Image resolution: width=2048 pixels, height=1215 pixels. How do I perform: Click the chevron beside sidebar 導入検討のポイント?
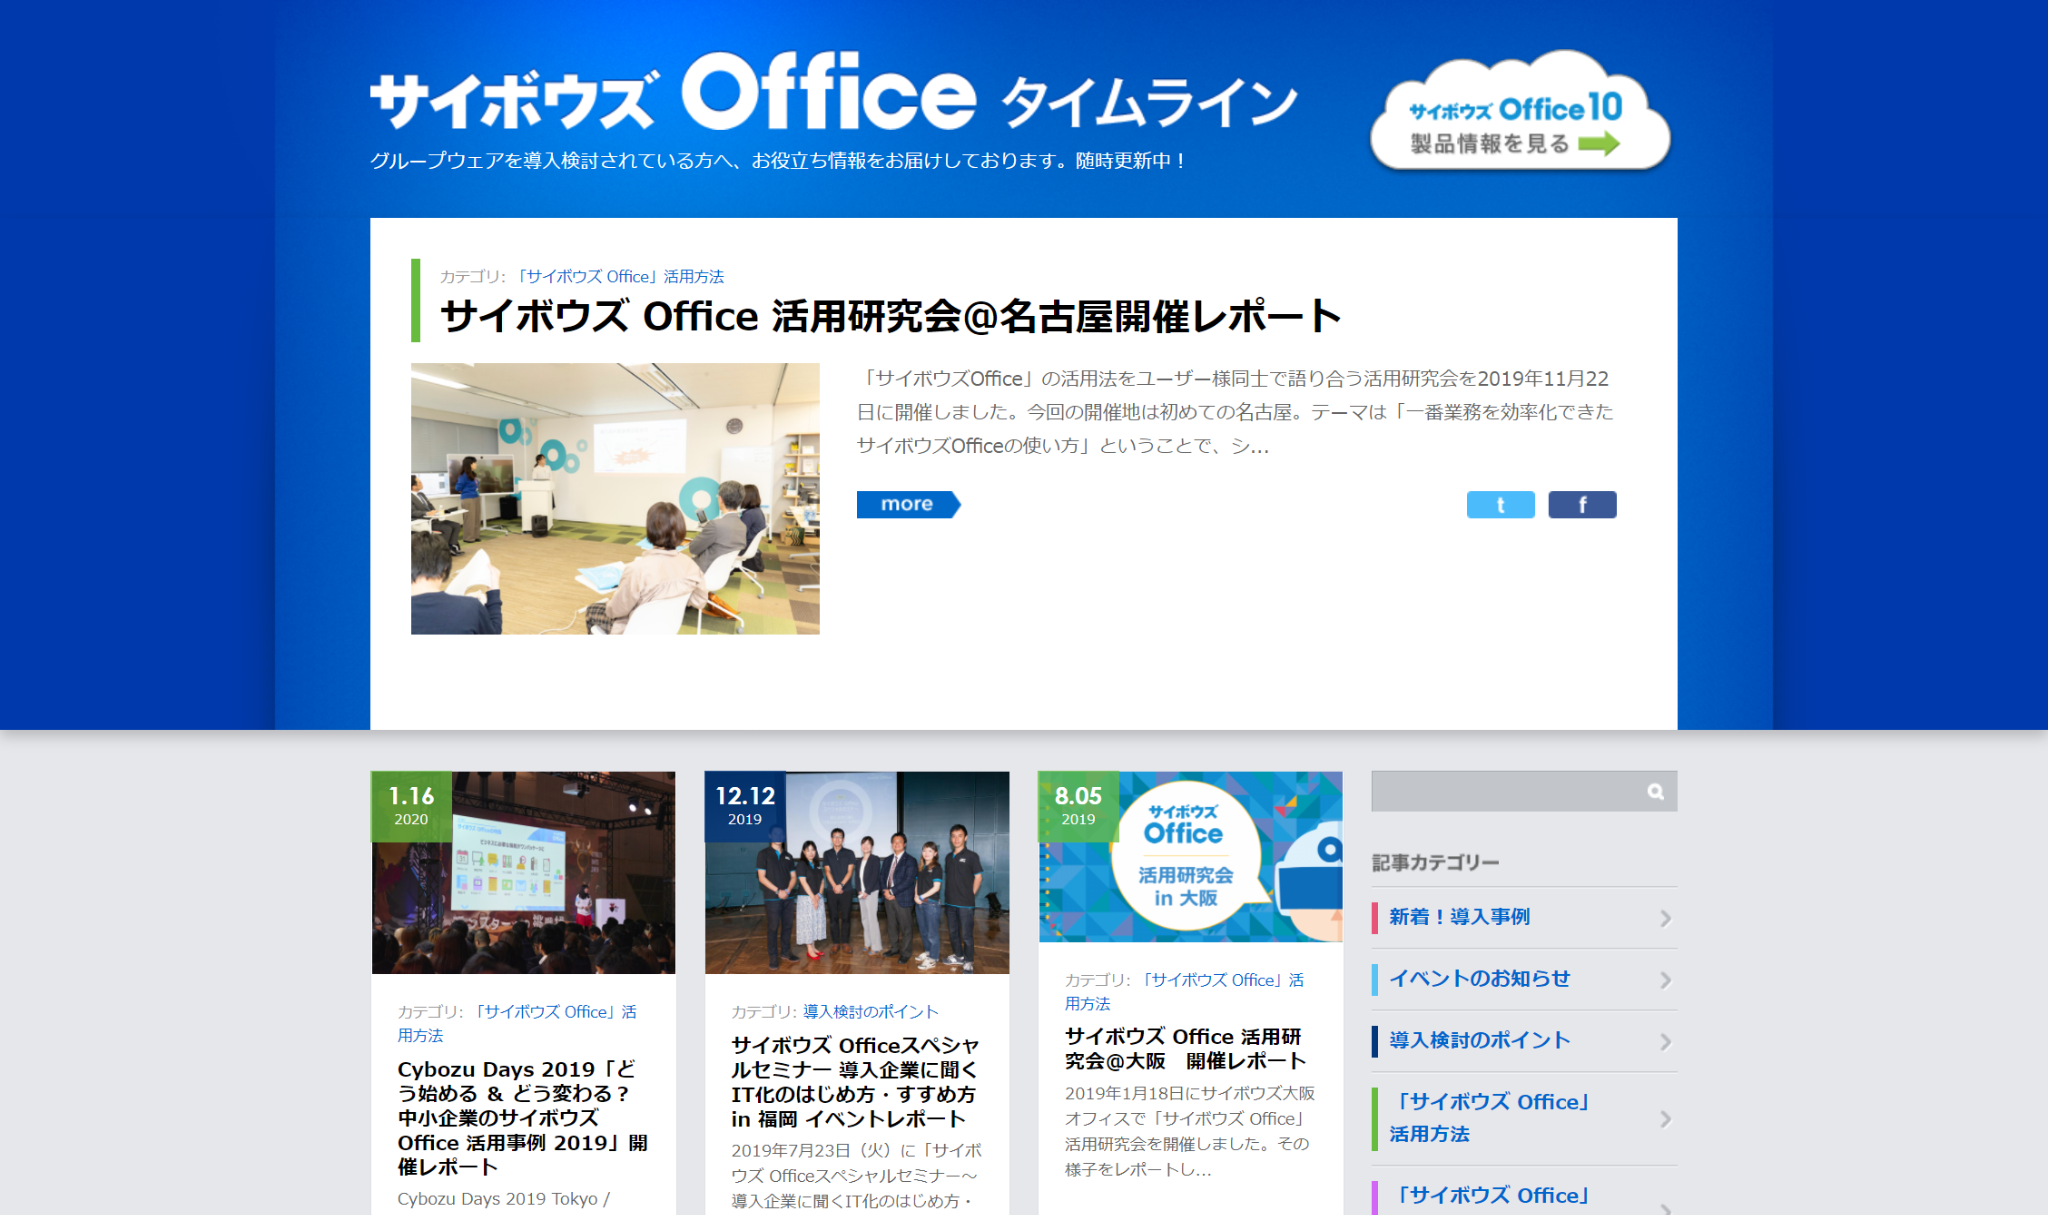tap(1665, 1042)
